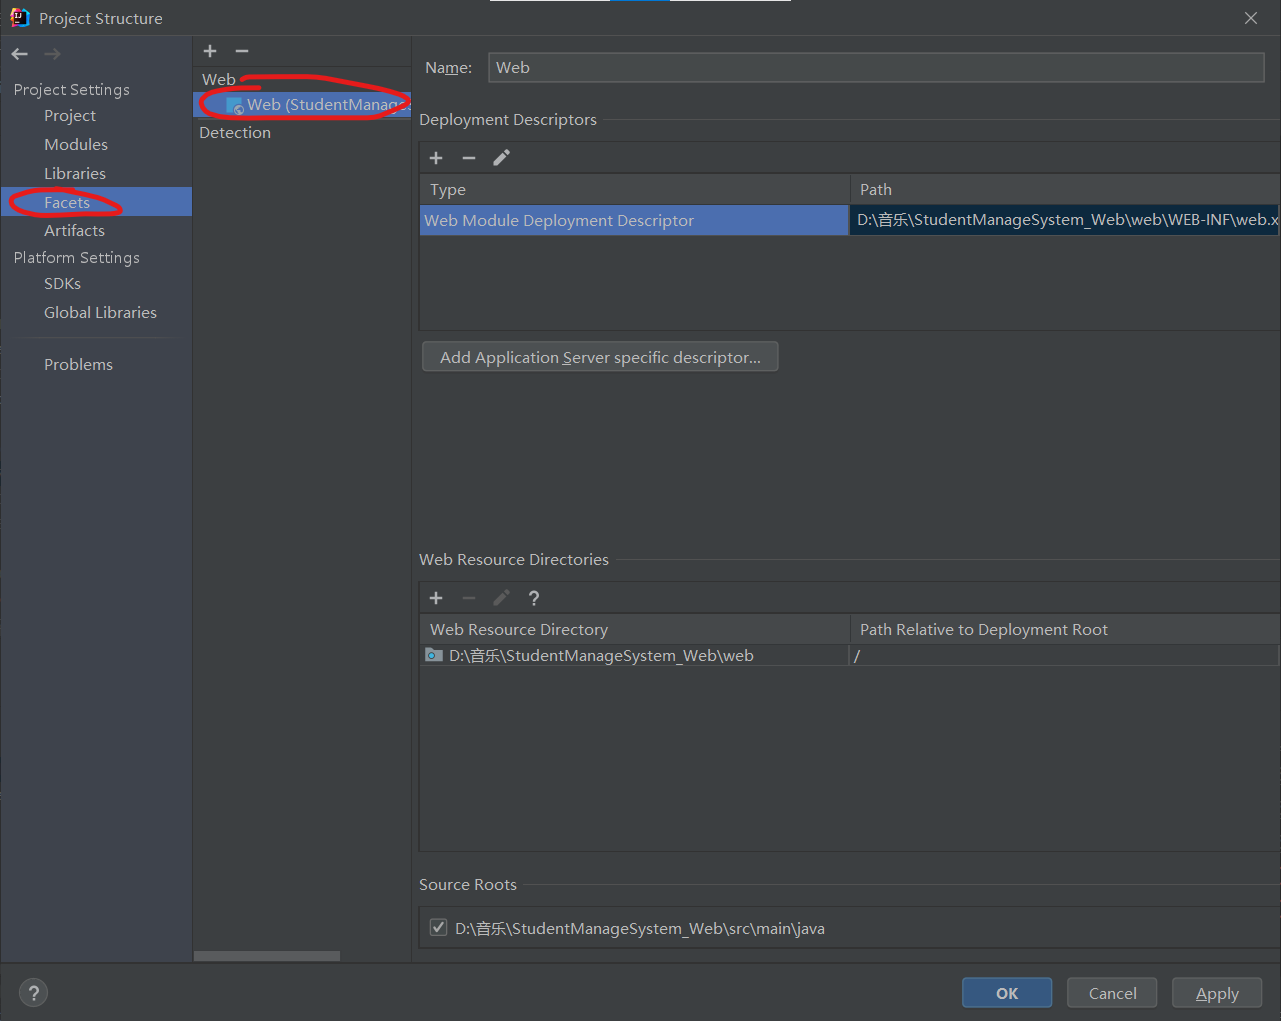Remove the selected facet with the minus icon
The height and width of the screenshot is (1021, 1281).
click(x=242, y=51)
